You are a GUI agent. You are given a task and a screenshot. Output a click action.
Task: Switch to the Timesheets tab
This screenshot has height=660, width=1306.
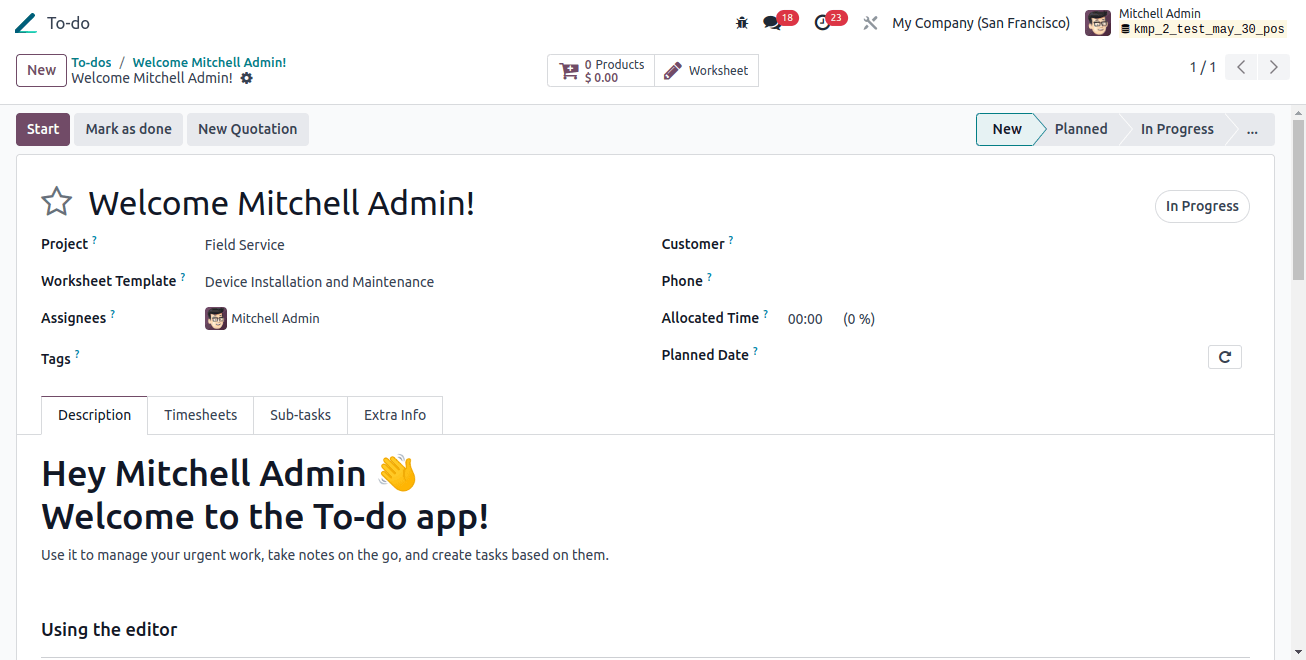click(x=201, y=415)
